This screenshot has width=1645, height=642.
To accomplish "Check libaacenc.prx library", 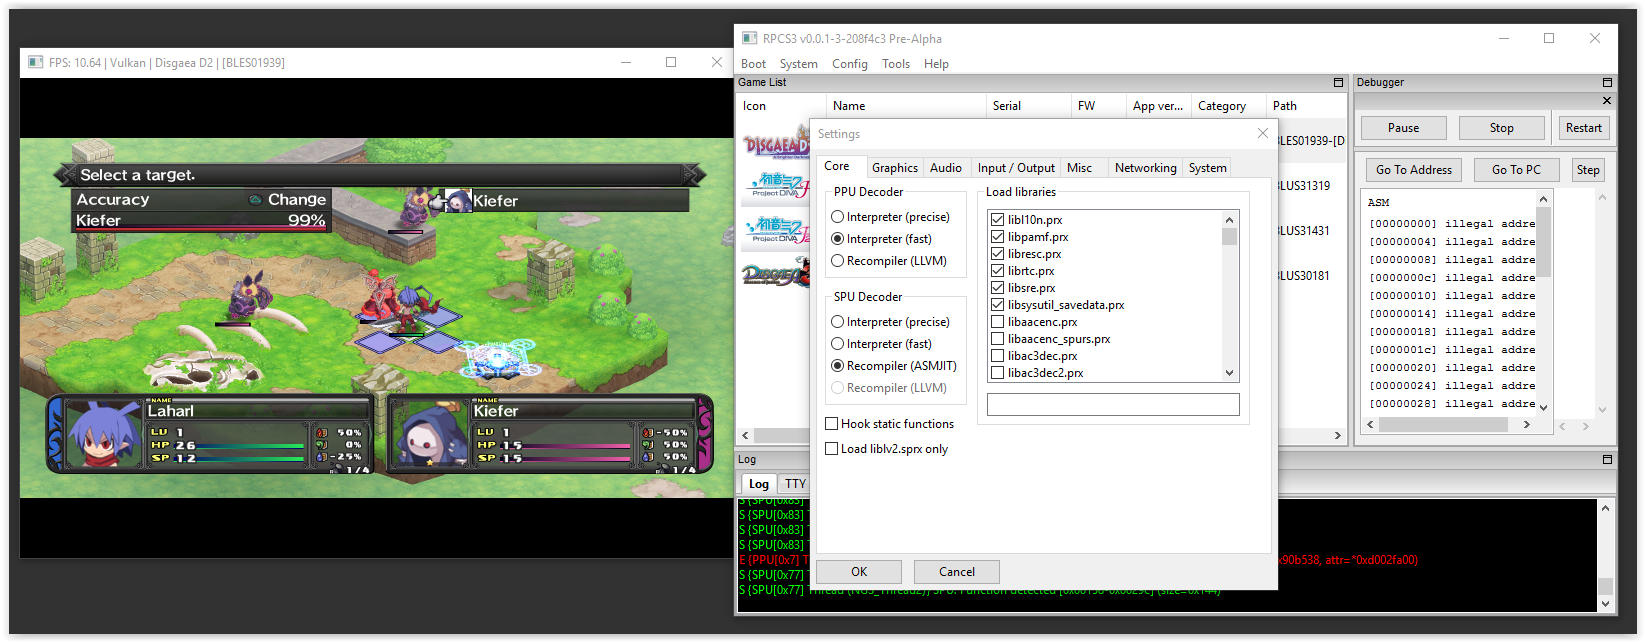I will click(x=997, y=322).
